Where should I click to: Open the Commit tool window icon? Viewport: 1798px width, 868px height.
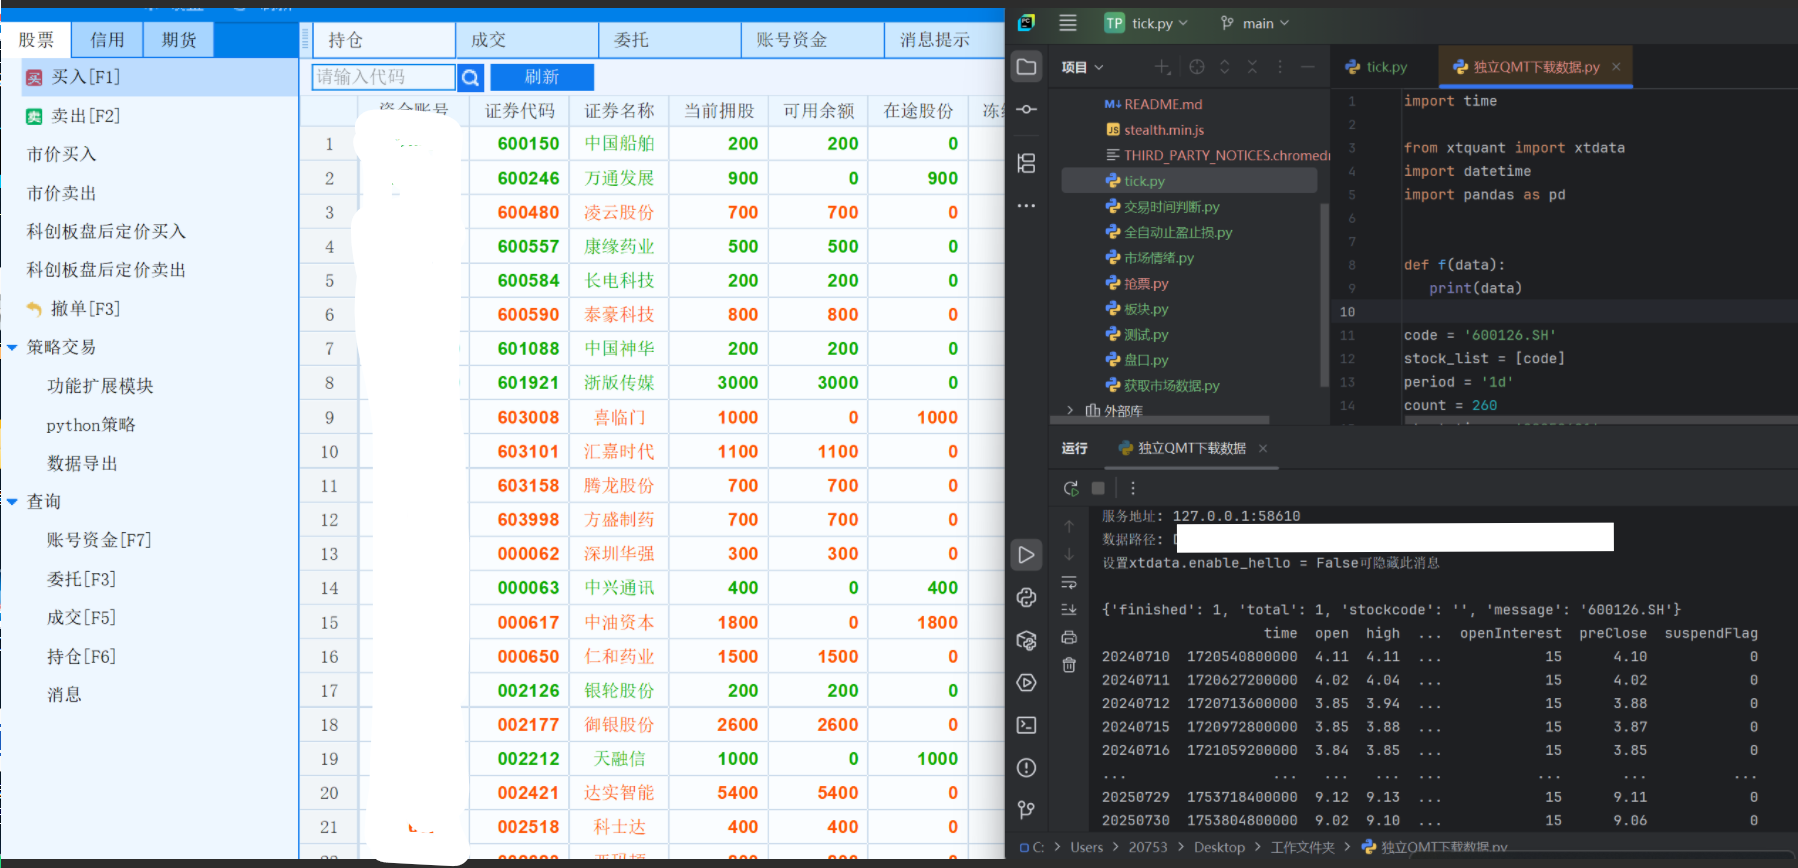tap(1026, 109)
